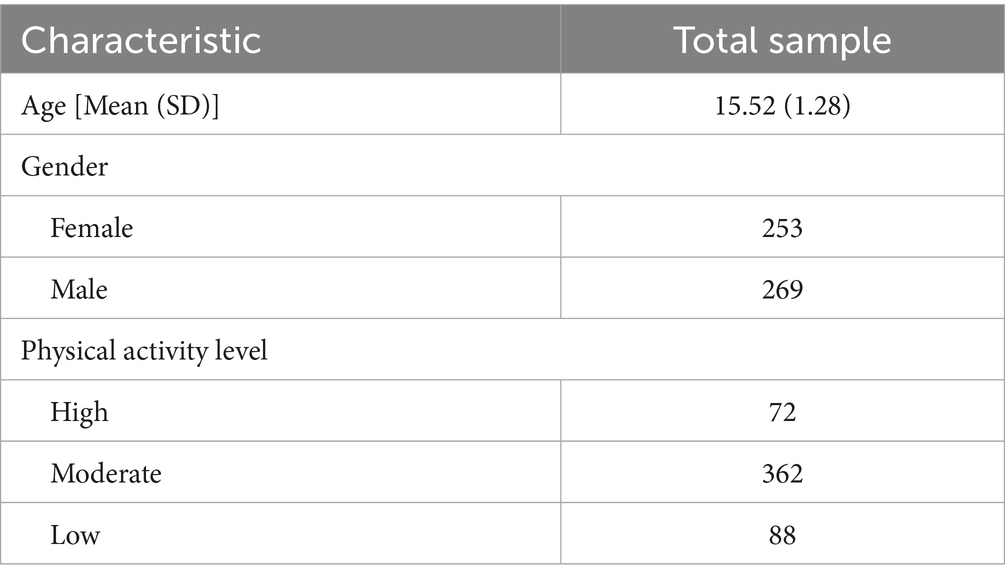
Task: Select the Physical activity level label
Action: [144, 352]
